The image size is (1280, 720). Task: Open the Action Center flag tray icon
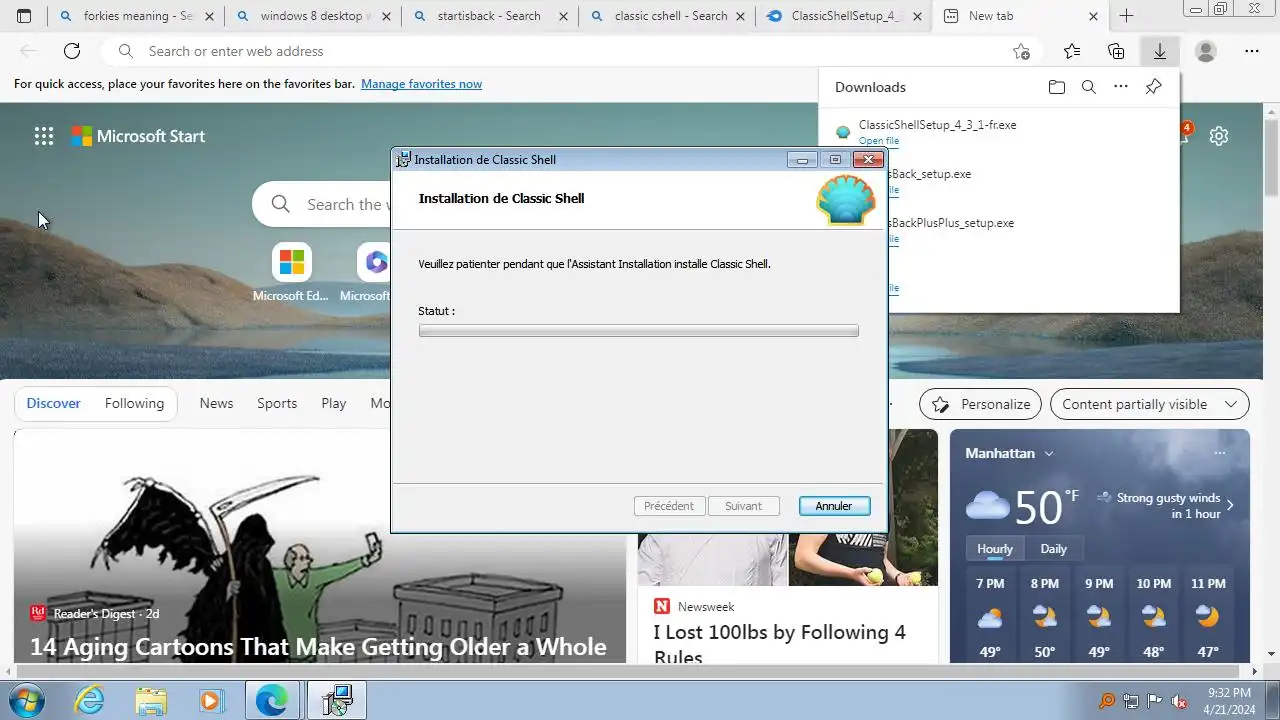(1154, 701)
